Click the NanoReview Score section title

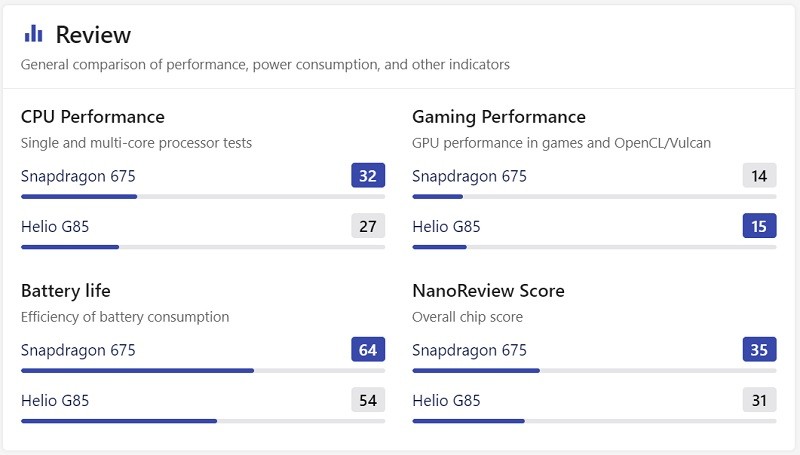point(488,291)
